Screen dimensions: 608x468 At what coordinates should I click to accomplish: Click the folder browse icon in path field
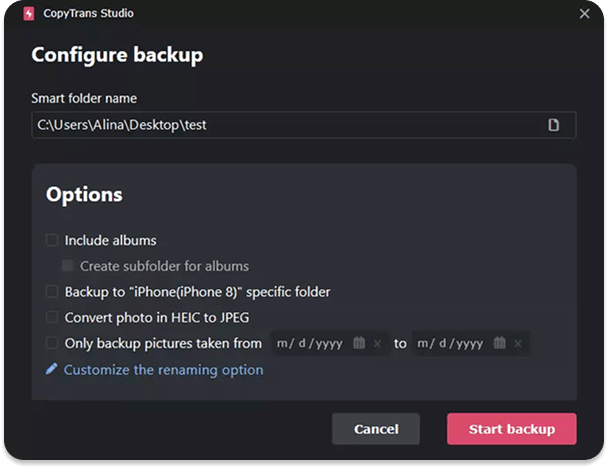point(553,125)
